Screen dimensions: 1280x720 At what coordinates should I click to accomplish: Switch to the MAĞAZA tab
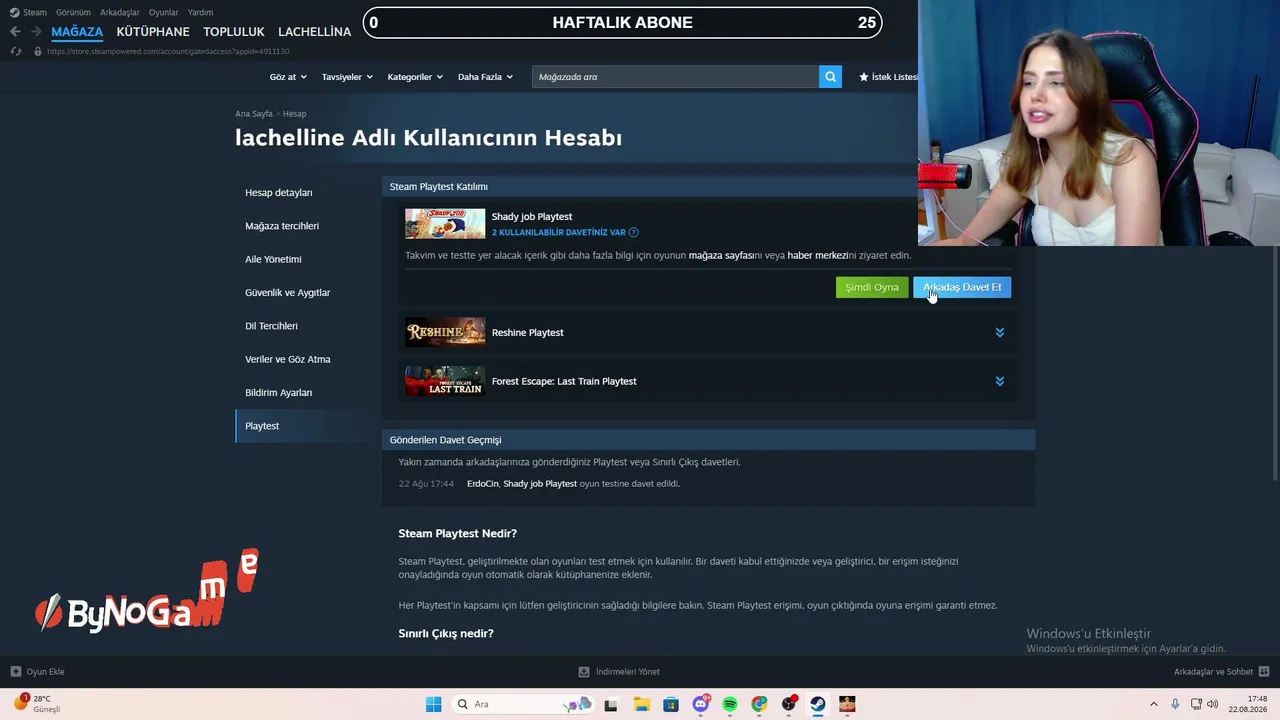pos(77,32)
